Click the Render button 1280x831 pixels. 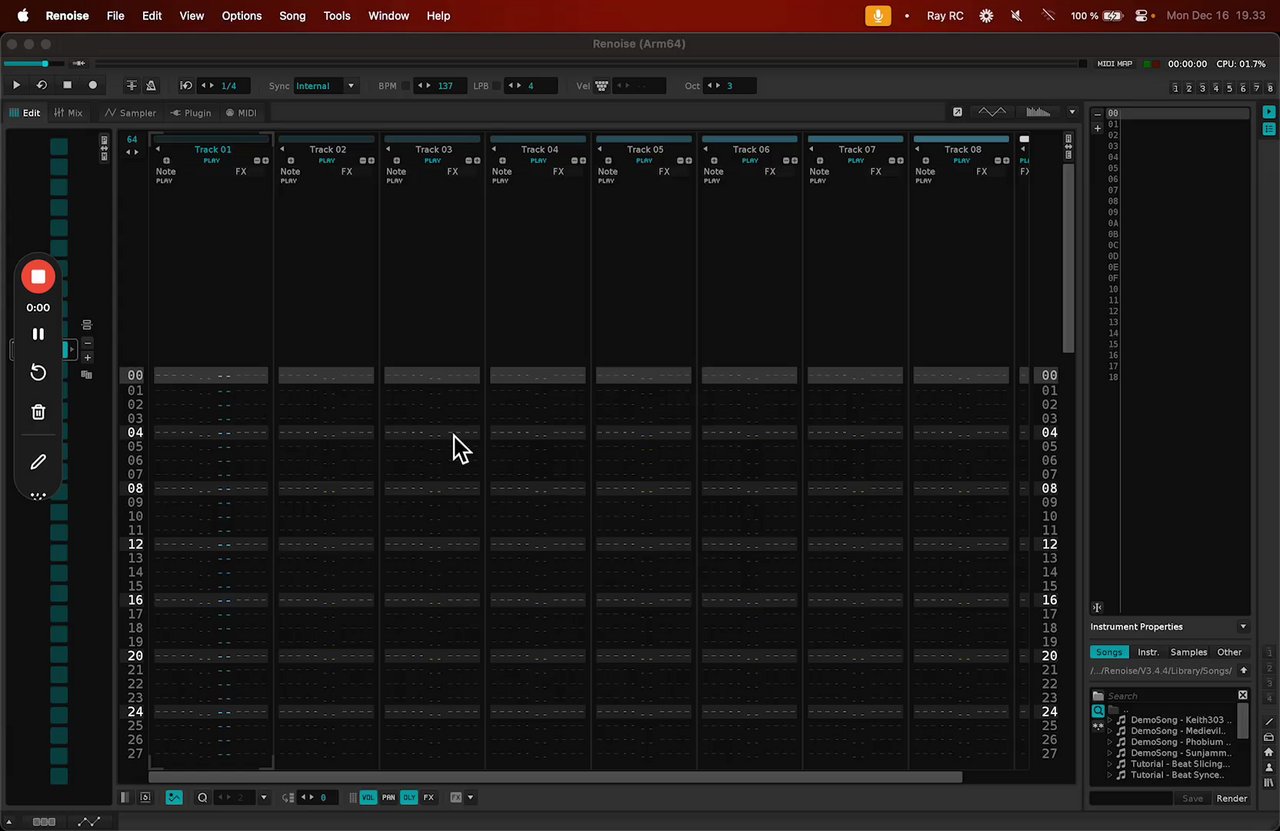pyautogui.click(x=1232, y=798)
